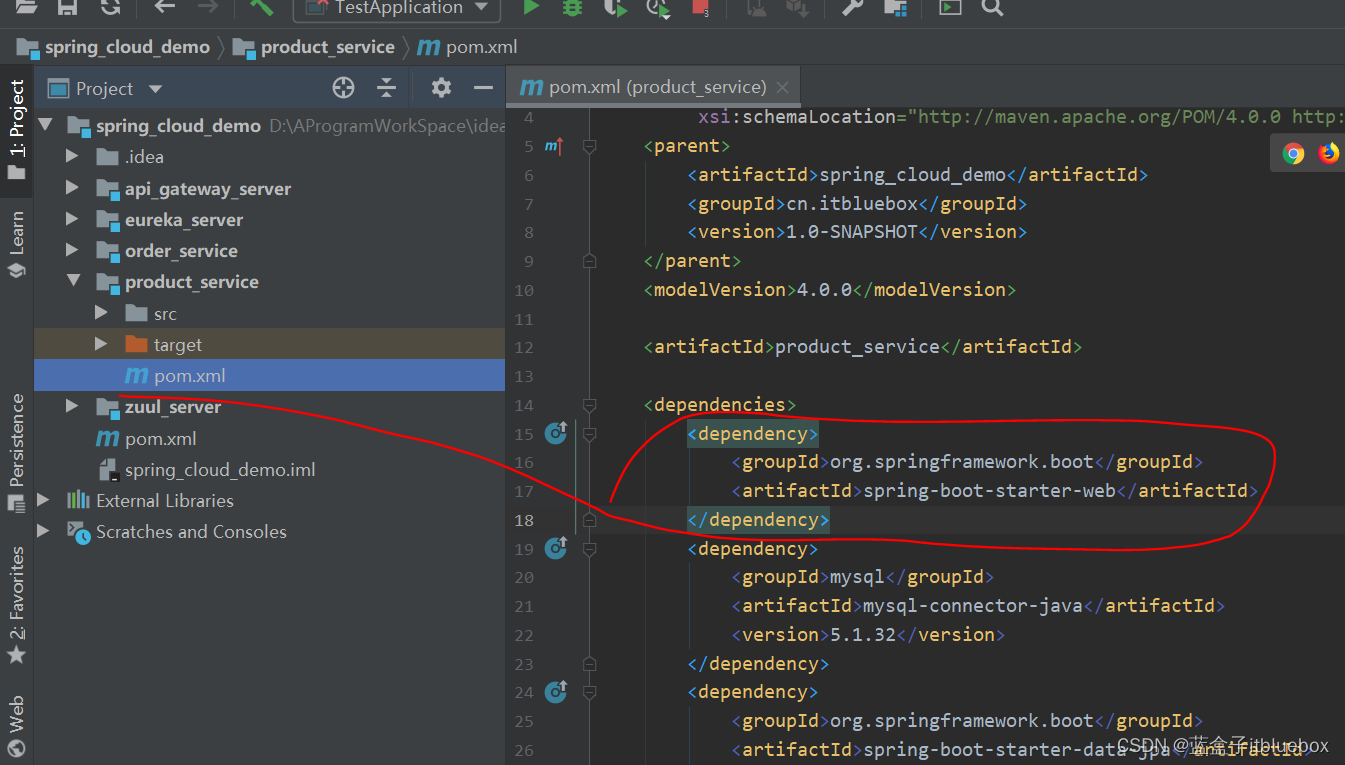Open Search Everywhere magnifier icon

pos(992,7)
